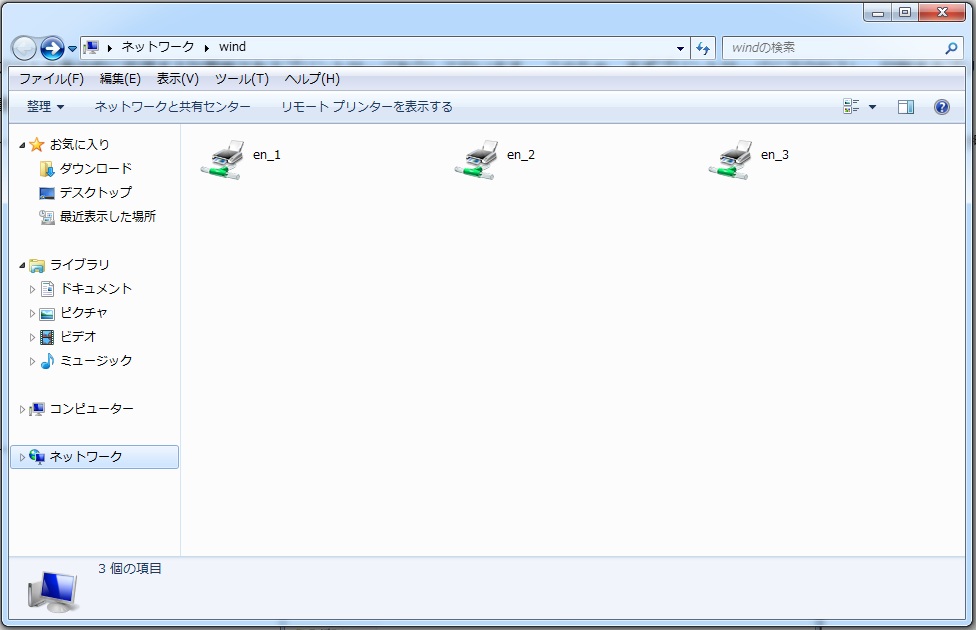Screen dimensions: 976x630
Task: Select the ピクチャ library
Action: (83, 313)
